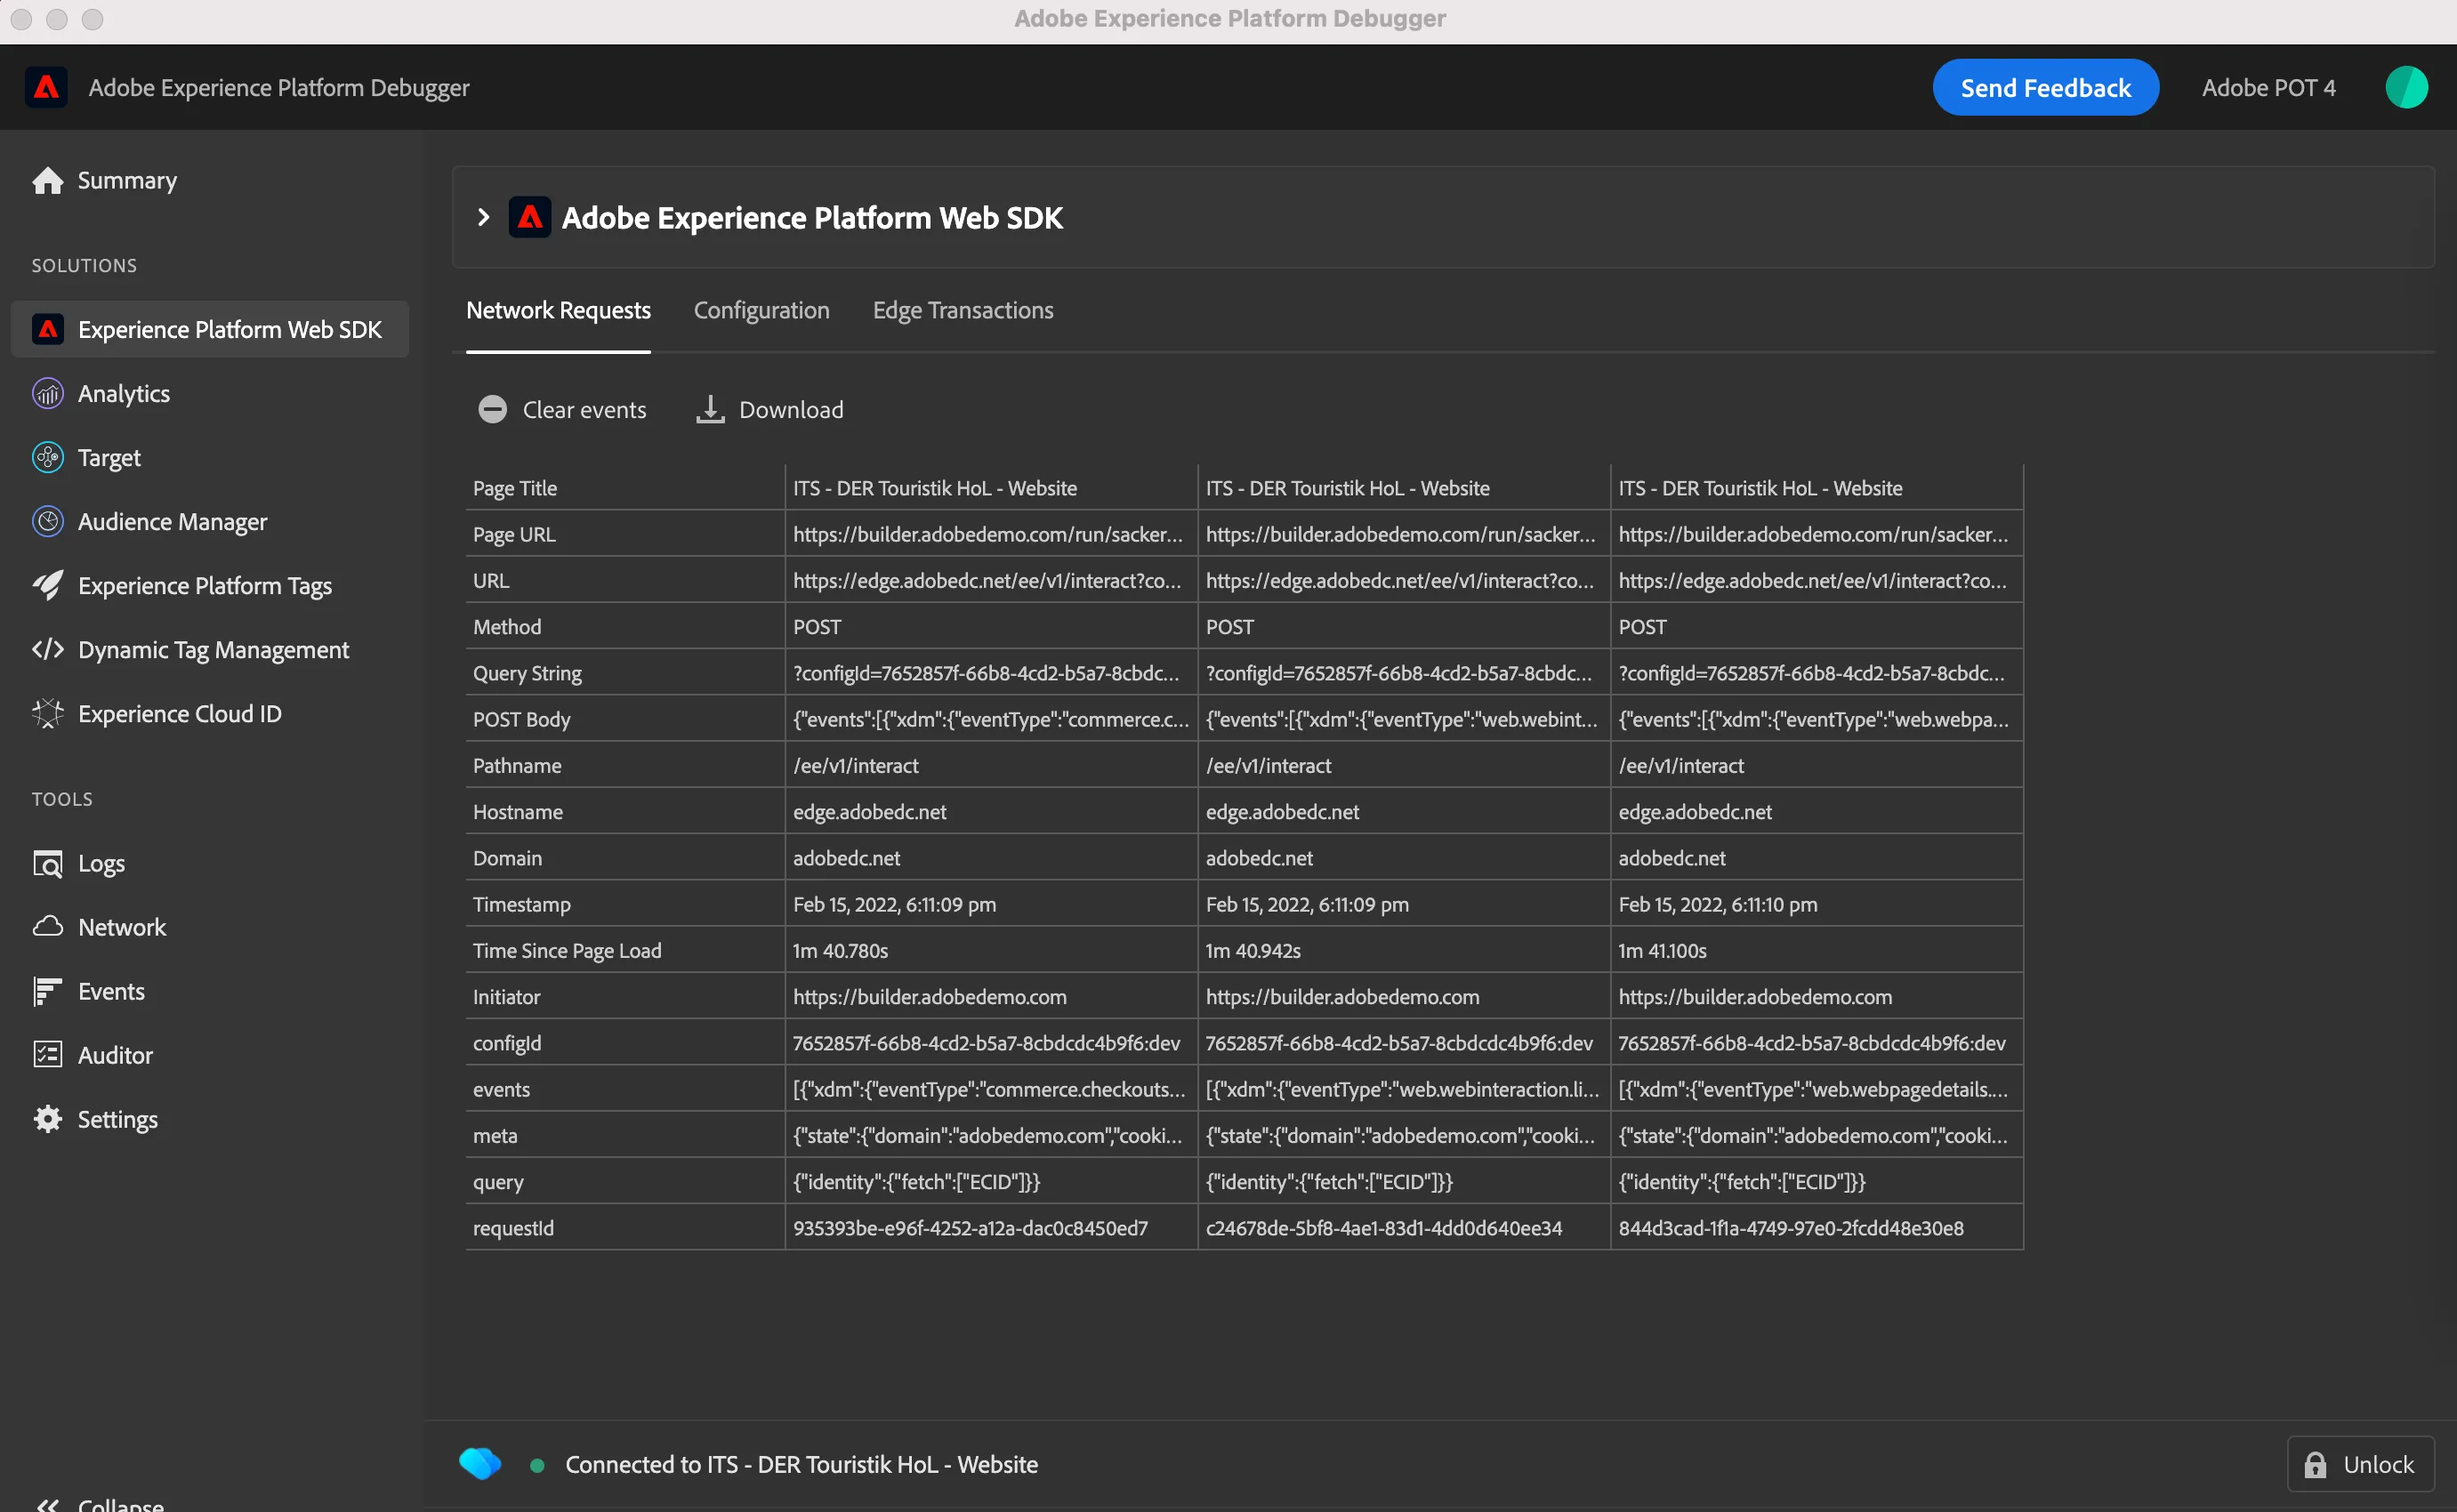
Task: Open the Summary home icon
Action: pyautogui.click(x=47, y=180)
